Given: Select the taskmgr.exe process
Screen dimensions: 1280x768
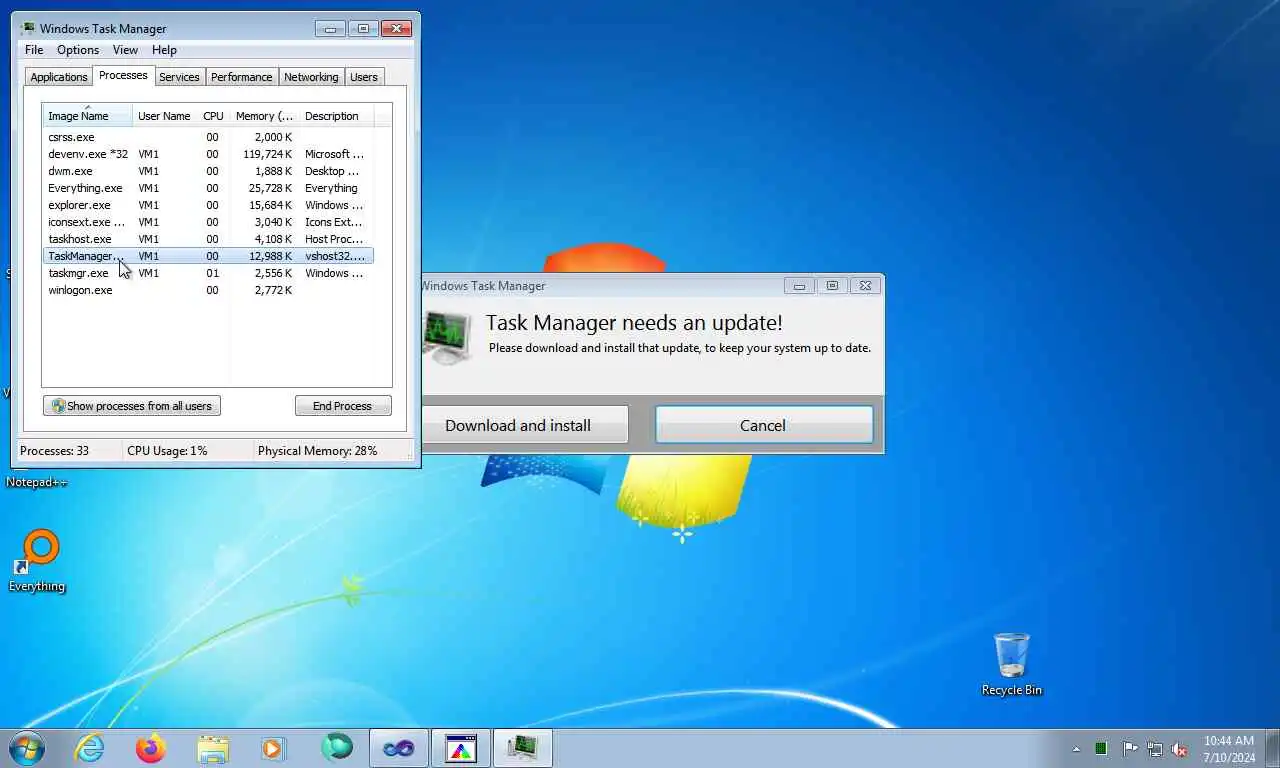Looking at the screenshot, I should tap(208, 273).
